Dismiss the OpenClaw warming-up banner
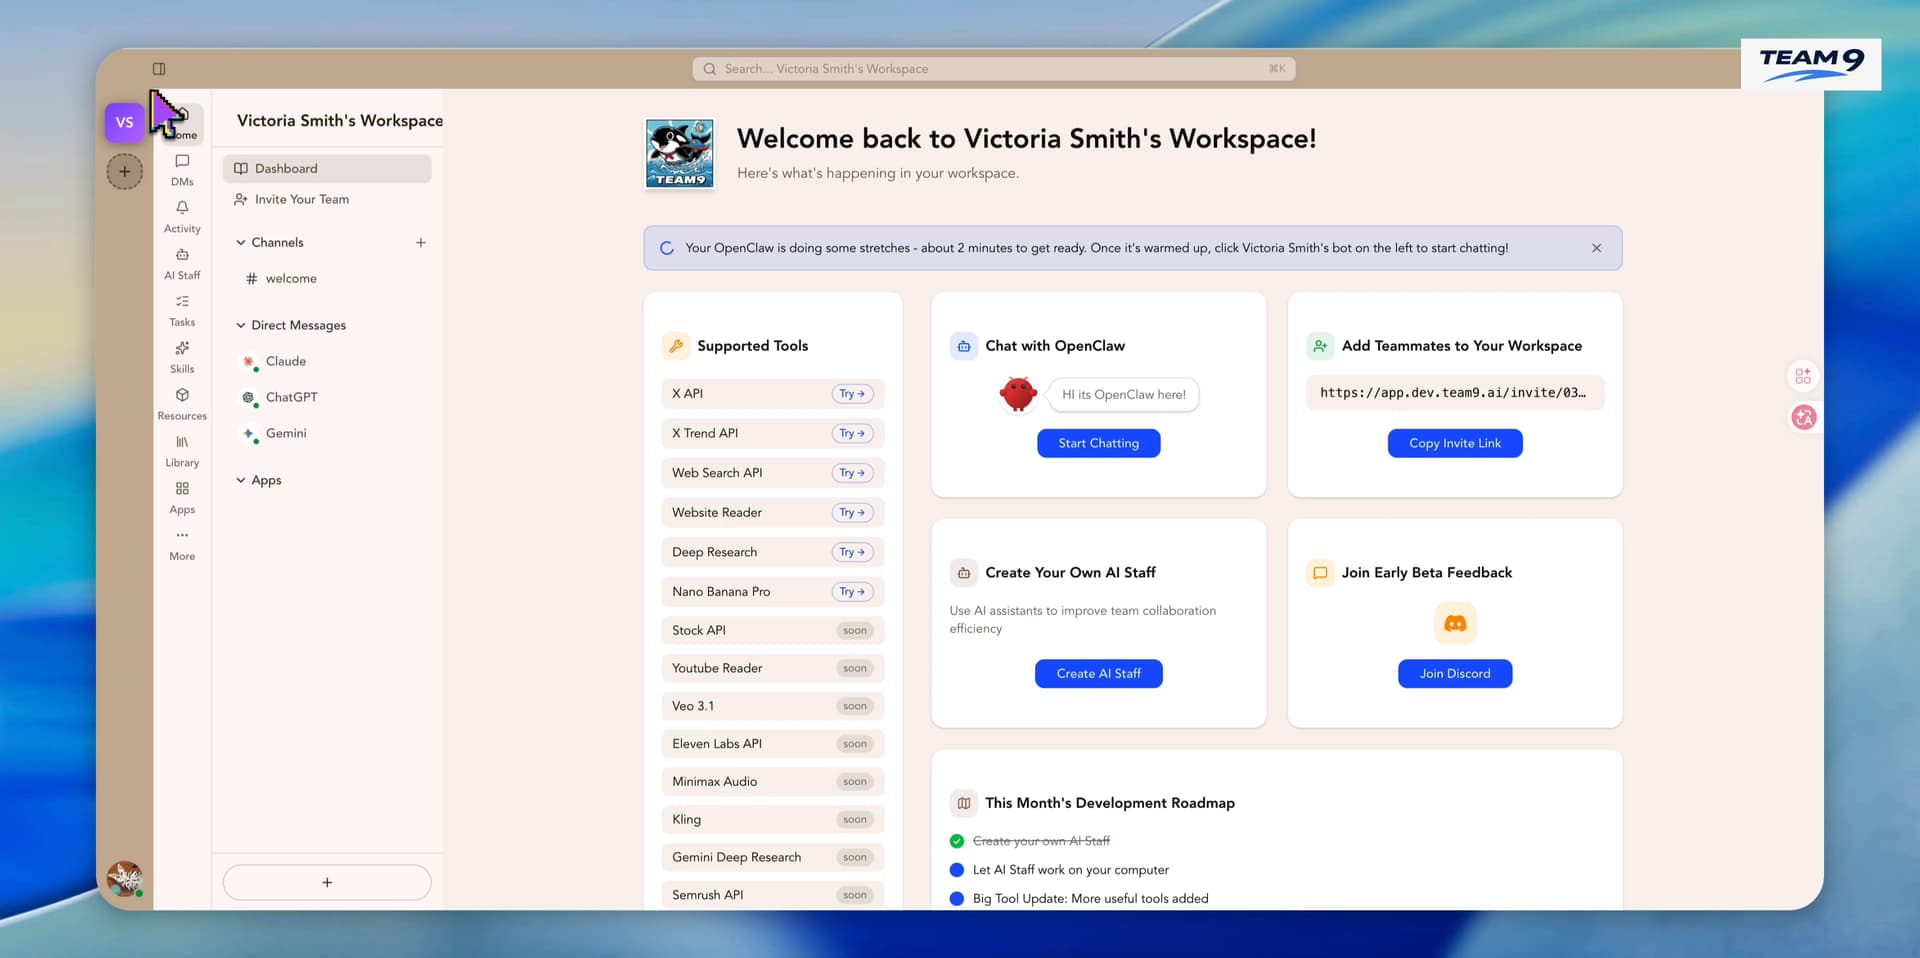 (x=1596, y=248)
